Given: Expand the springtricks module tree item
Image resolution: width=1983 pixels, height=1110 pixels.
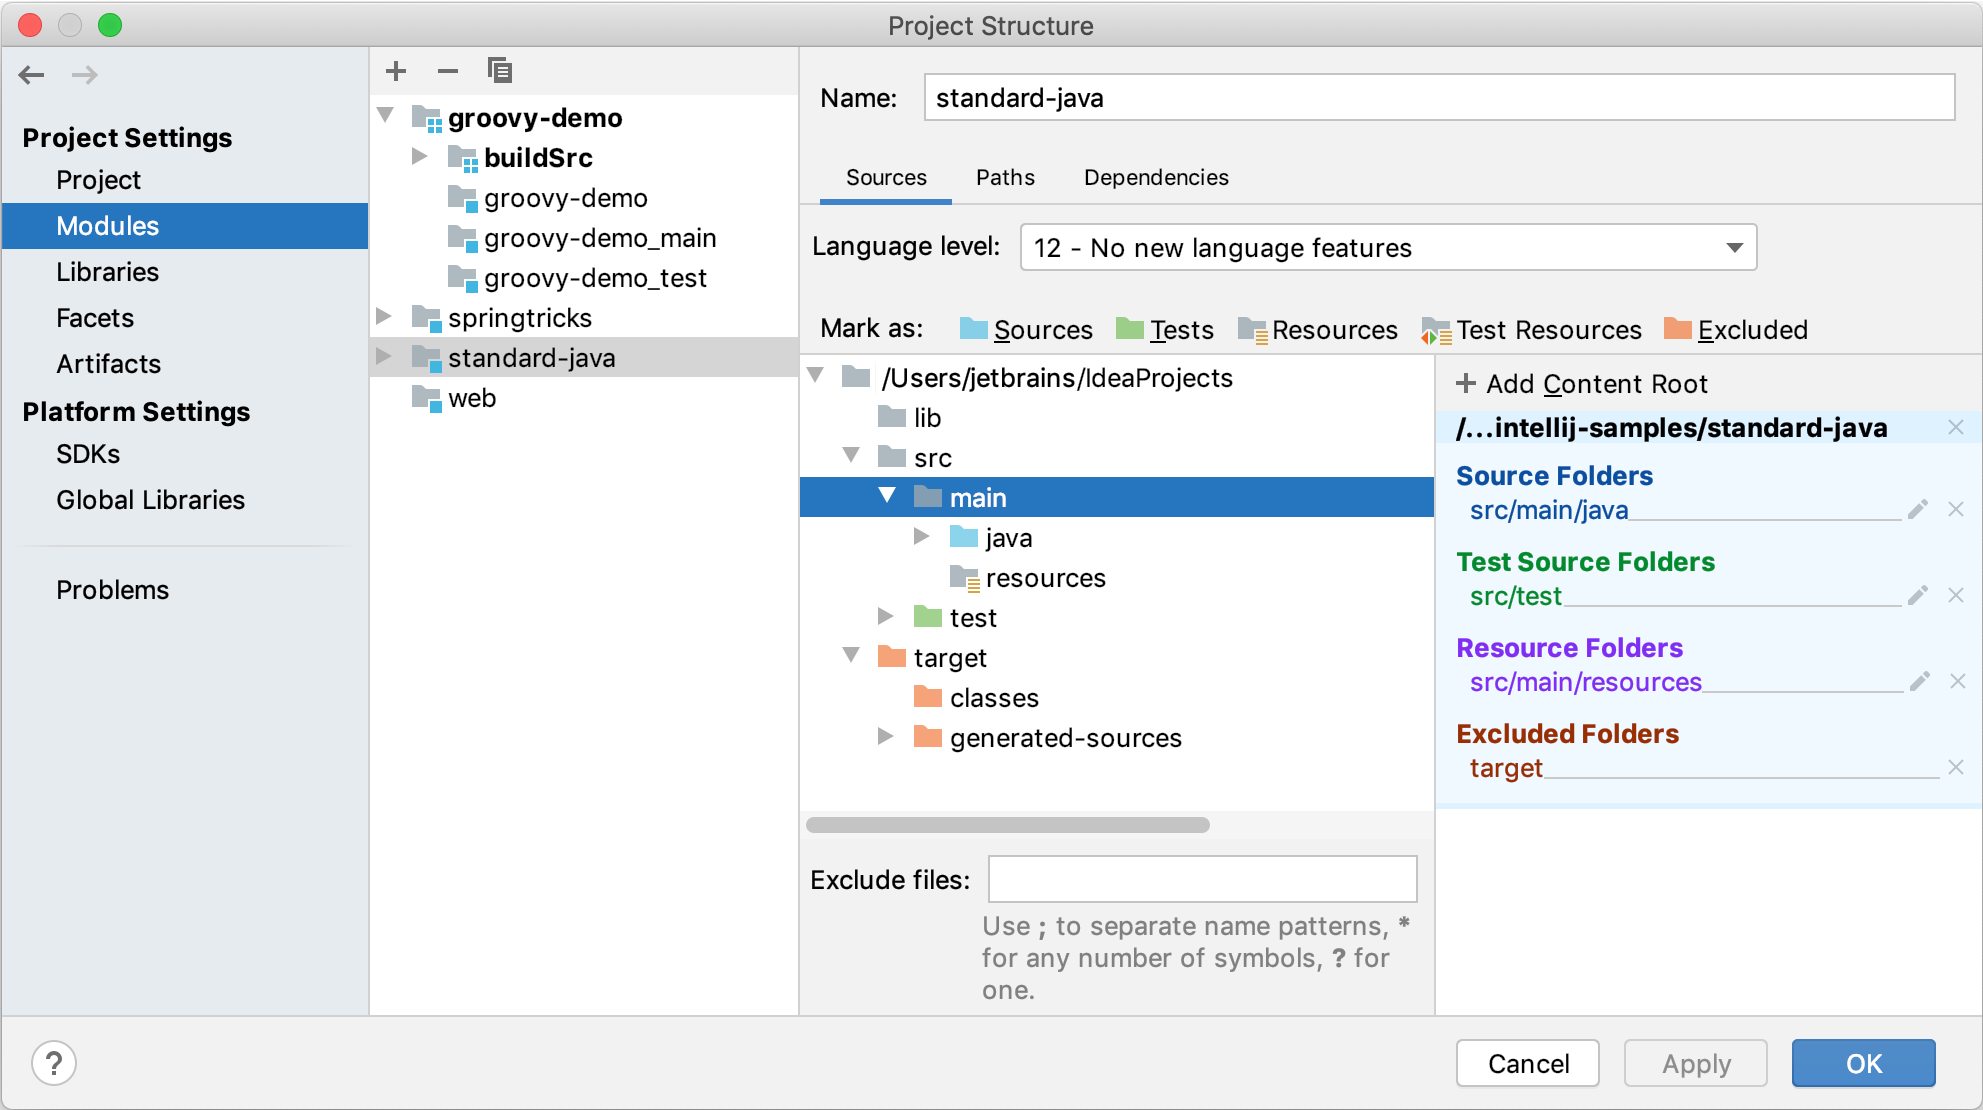Looking at the screenshot, I should (392, 315).
